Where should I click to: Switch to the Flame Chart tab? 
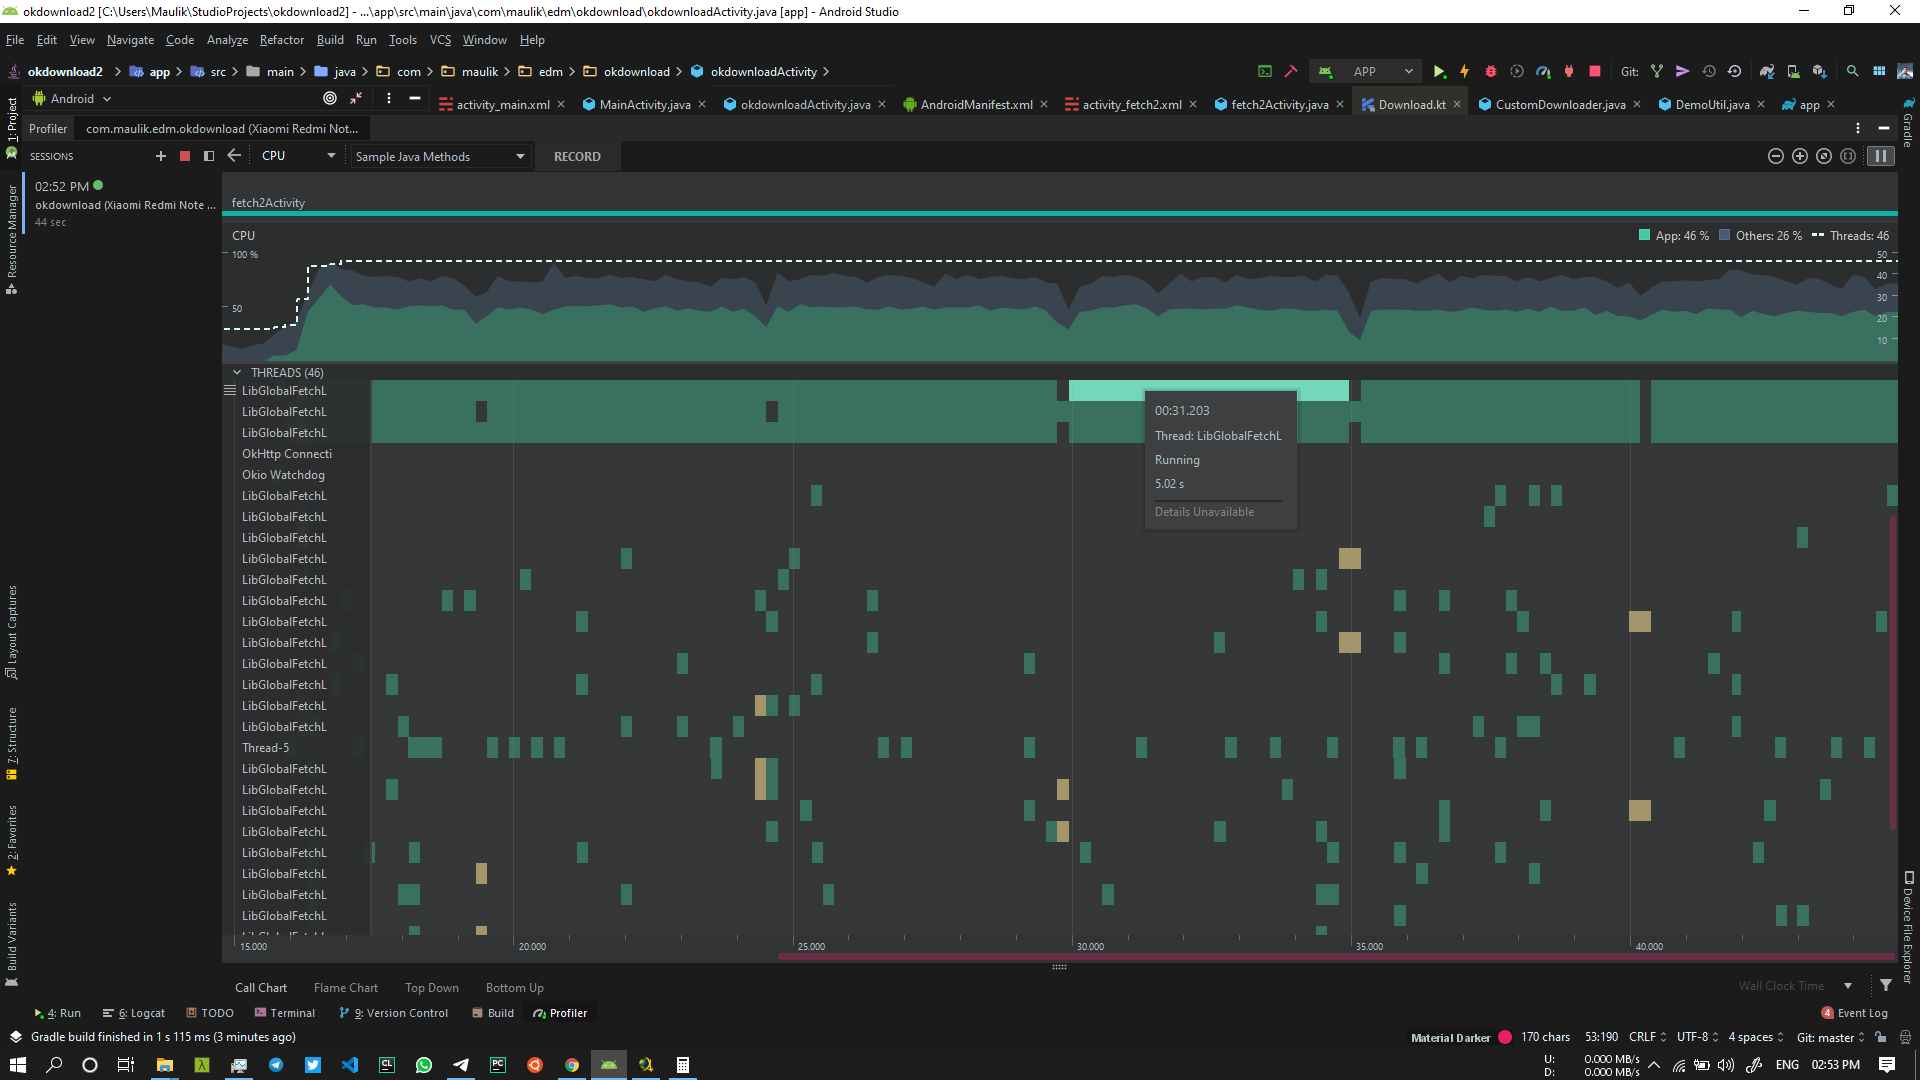[x=346, y=988]
